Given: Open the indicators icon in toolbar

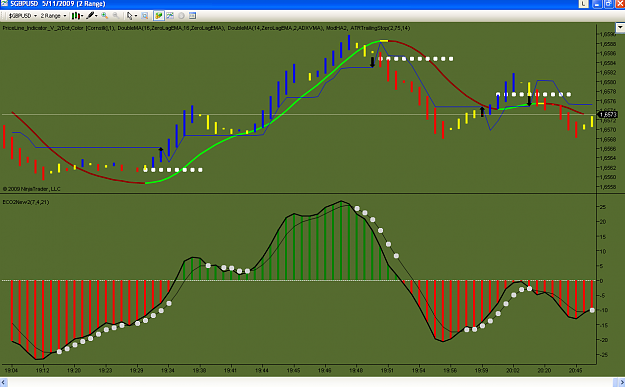Looking at the screenshot, I should tap(170, 16).
